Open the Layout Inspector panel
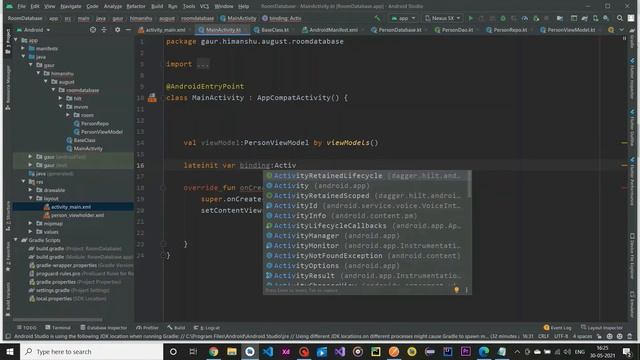 pyautogui.click(x=602, y=327)
